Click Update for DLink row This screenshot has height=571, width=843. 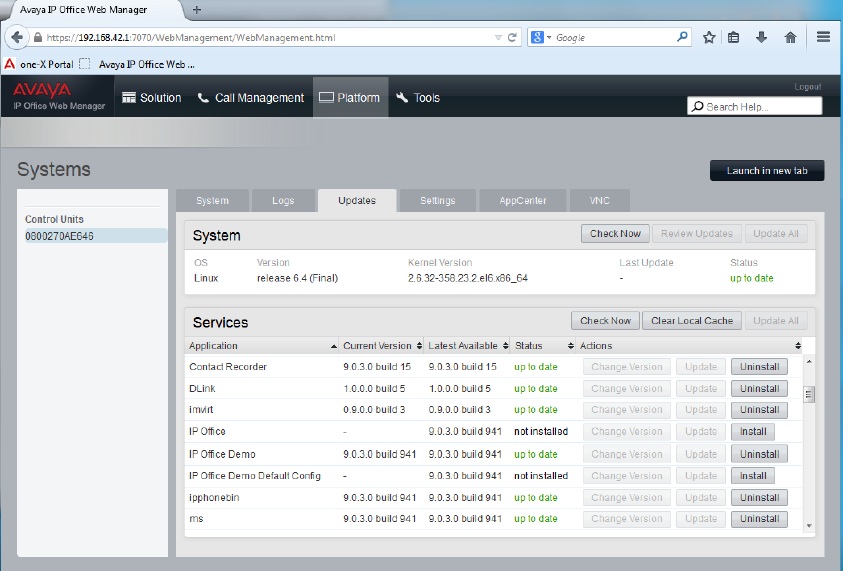pos(701,388)
